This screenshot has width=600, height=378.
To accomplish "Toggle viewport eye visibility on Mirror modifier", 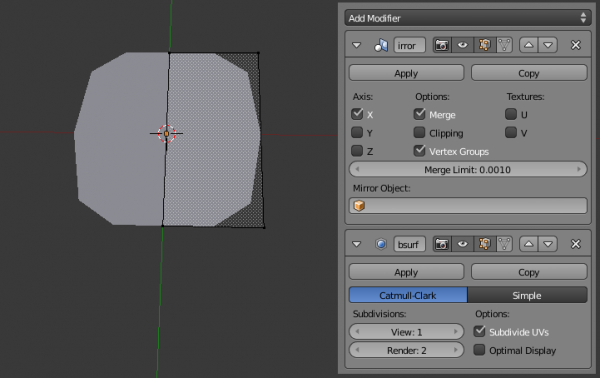I will [x=462, y=45].
